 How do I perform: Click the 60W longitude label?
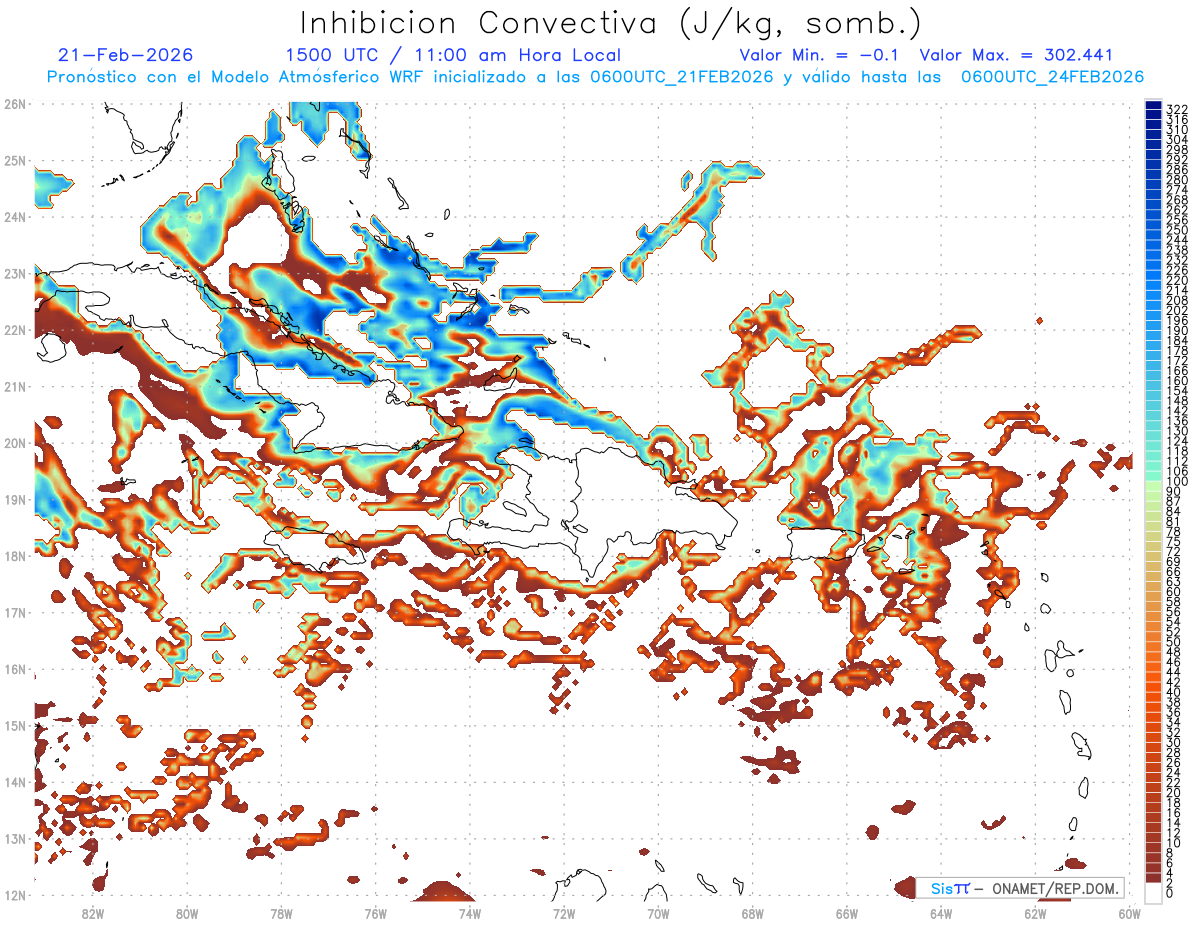coord(1130,912)
